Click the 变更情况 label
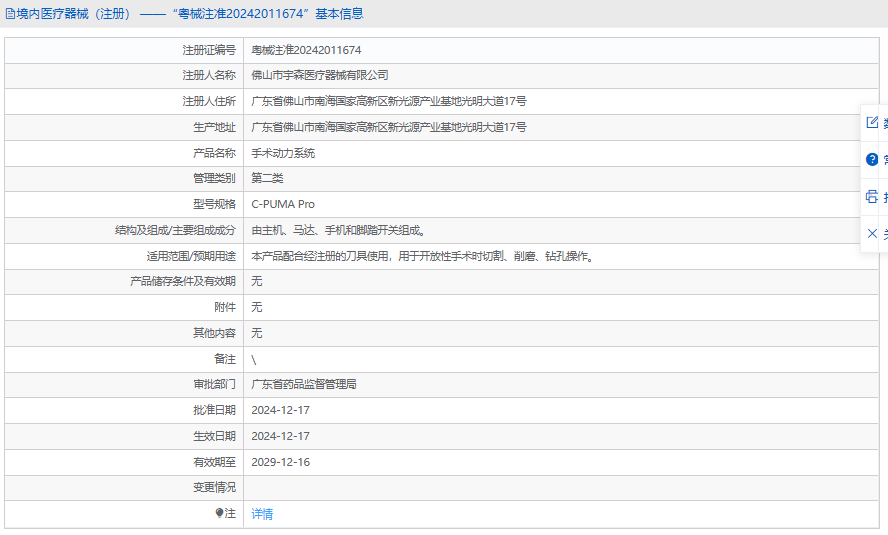 (214, 487)
